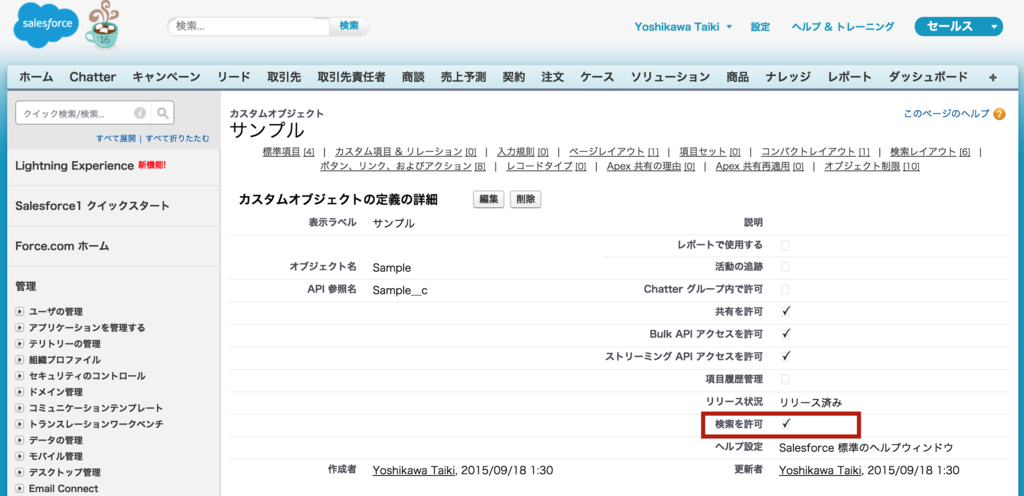The height and width of the screenshot is (496, 1024).
Task: Open the 取引先責任者 tab
Action: 351,77
